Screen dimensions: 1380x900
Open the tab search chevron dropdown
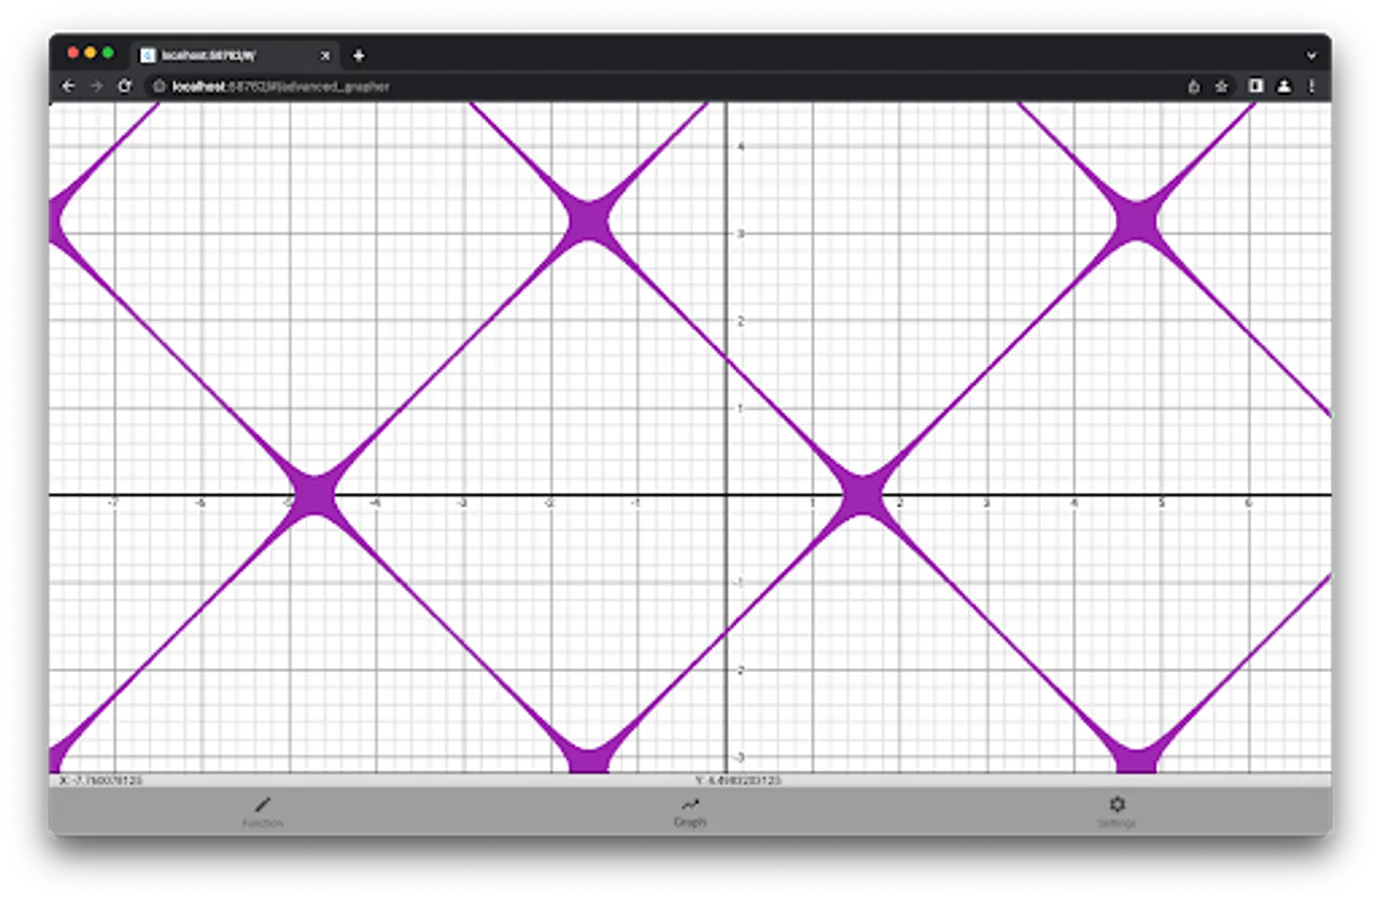(x=1312, y=55)
